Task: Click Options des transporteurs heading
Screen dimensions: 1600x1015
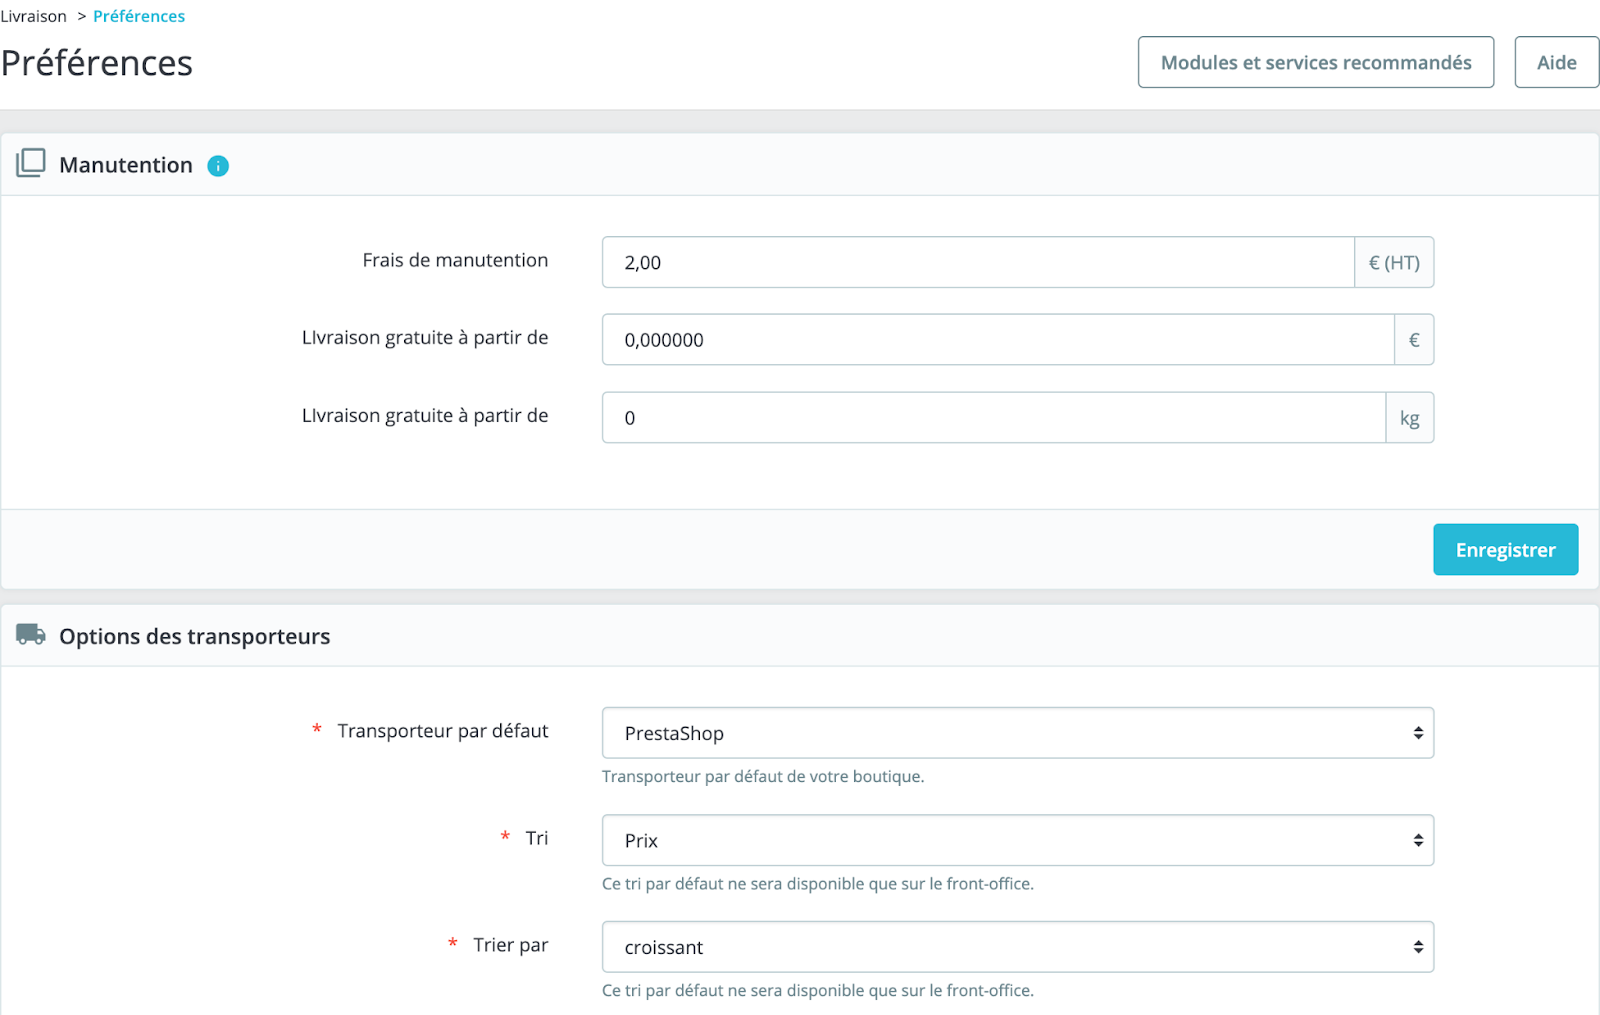Action: (x=195, y=636)
